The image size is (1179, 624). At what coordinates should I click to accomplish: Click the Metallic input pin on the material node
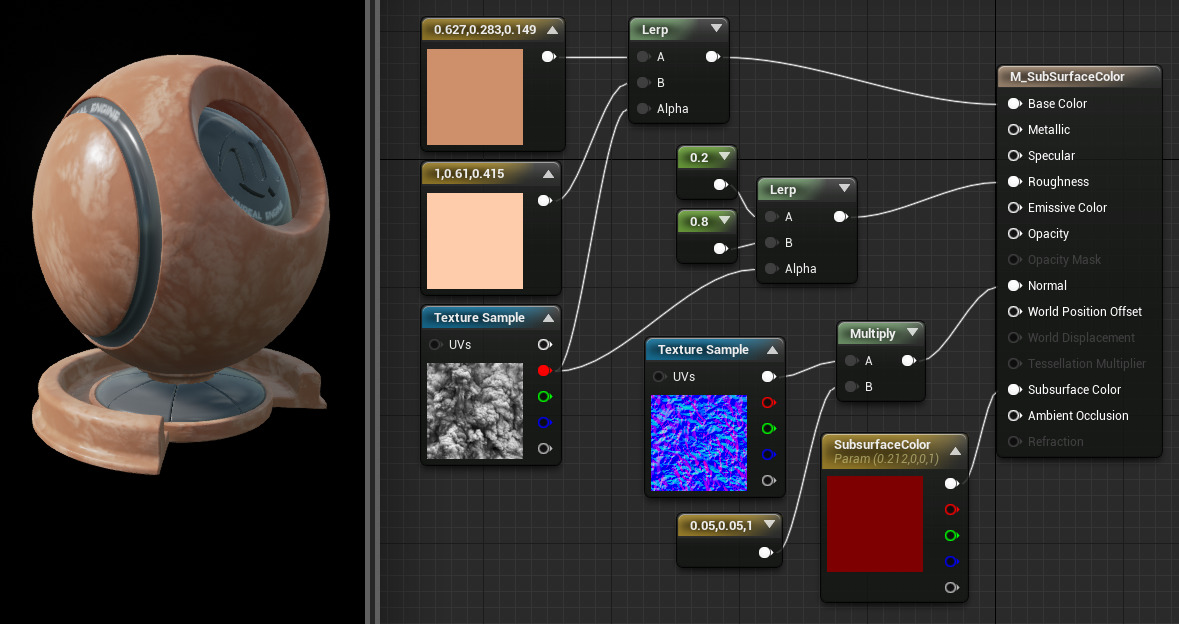pyautogui.click(x=1014, y=130)
